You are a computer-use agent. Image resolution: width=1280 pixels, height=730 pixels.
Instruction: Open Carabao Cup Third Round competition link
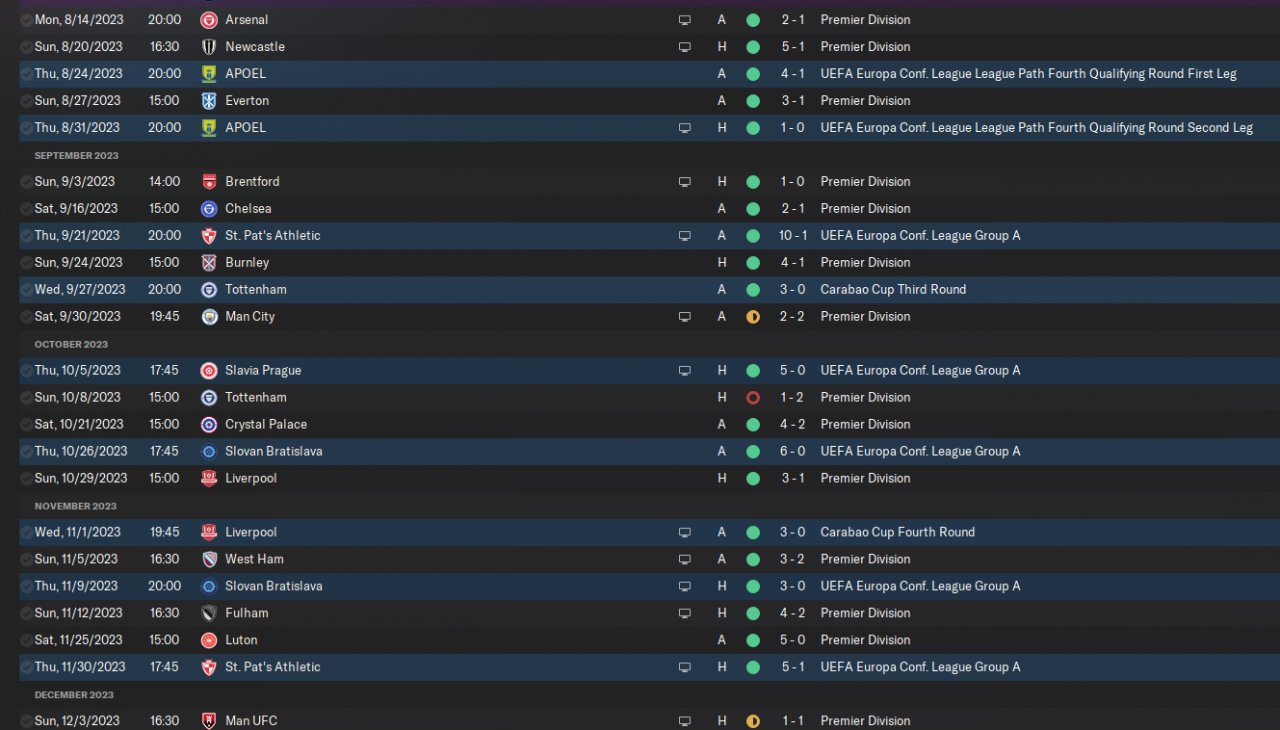pyautogui.click(x=893, y=290)
